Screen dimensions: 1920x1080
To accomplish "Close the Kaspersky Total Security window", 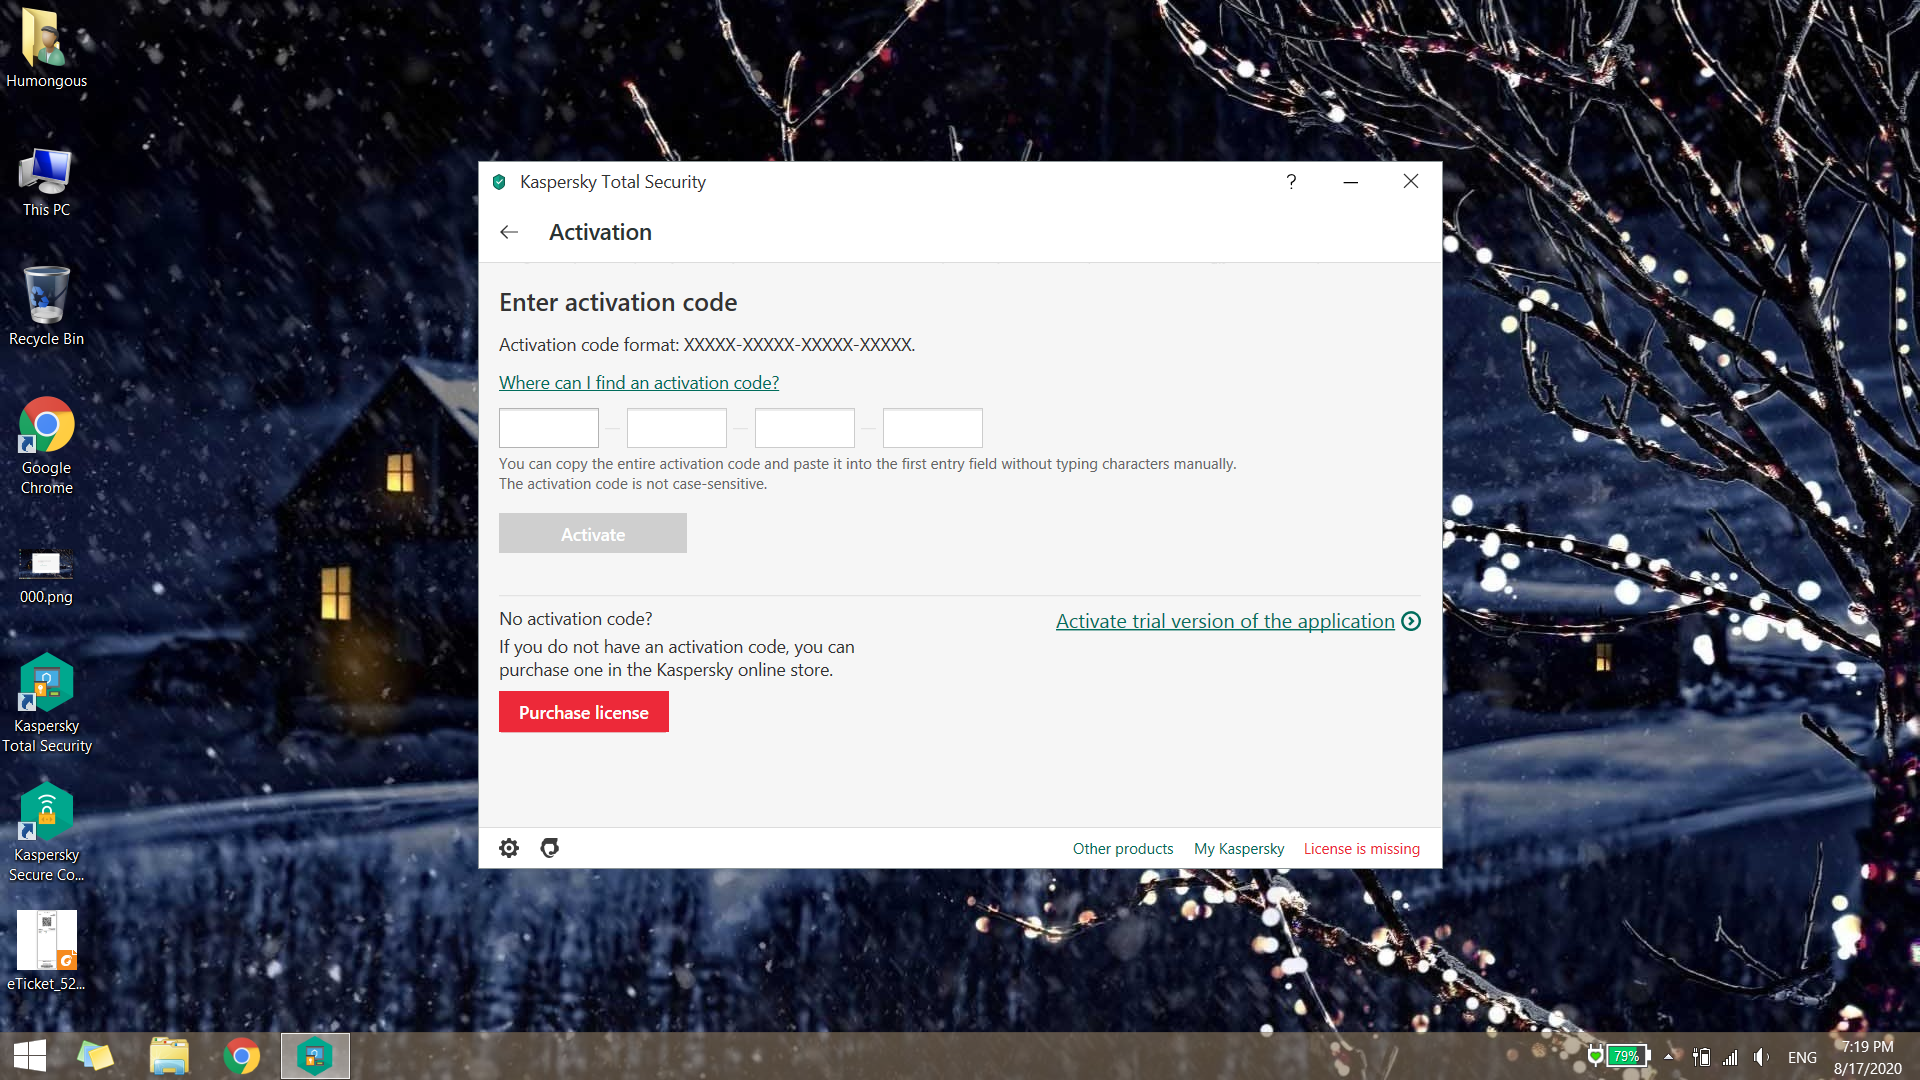I will coord(1411,181).
